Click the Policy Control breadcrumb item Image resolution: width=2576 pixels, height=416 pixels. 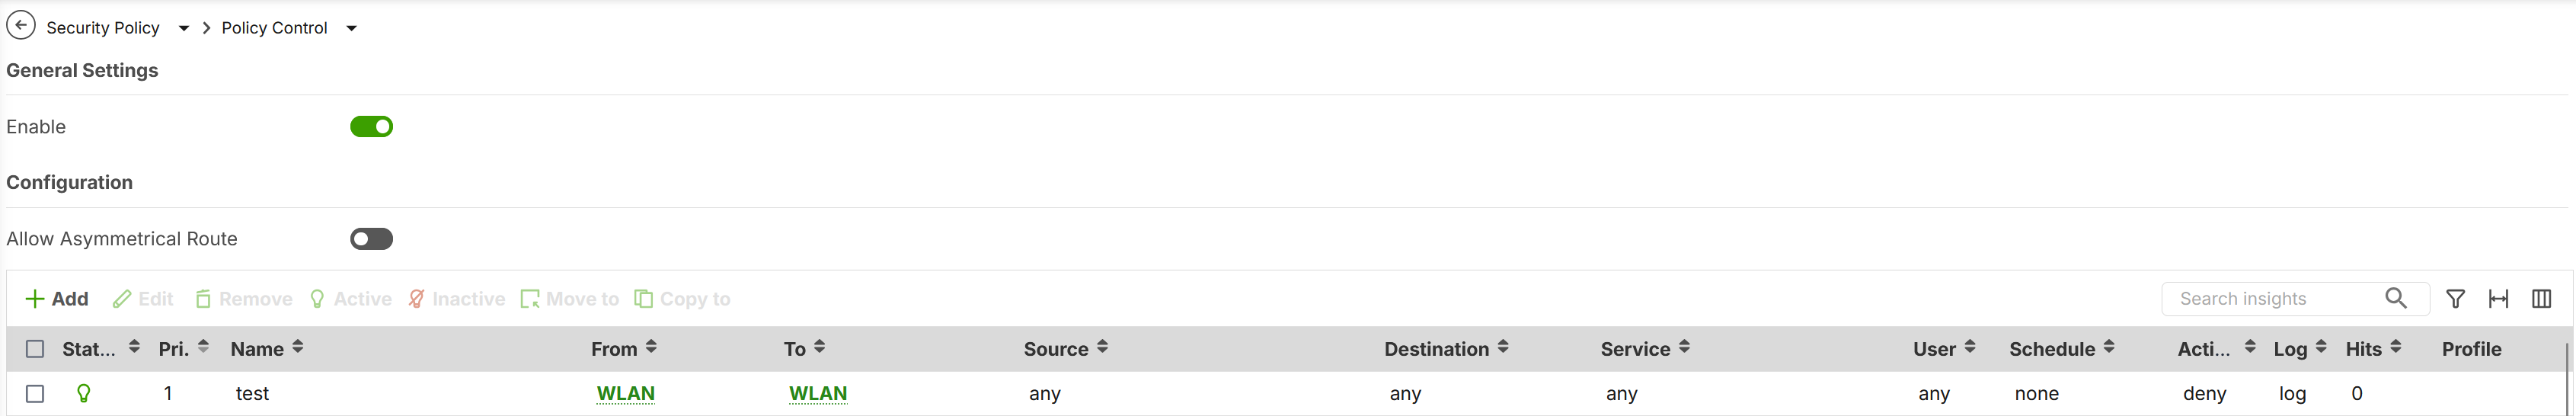(x=274, y=28)
